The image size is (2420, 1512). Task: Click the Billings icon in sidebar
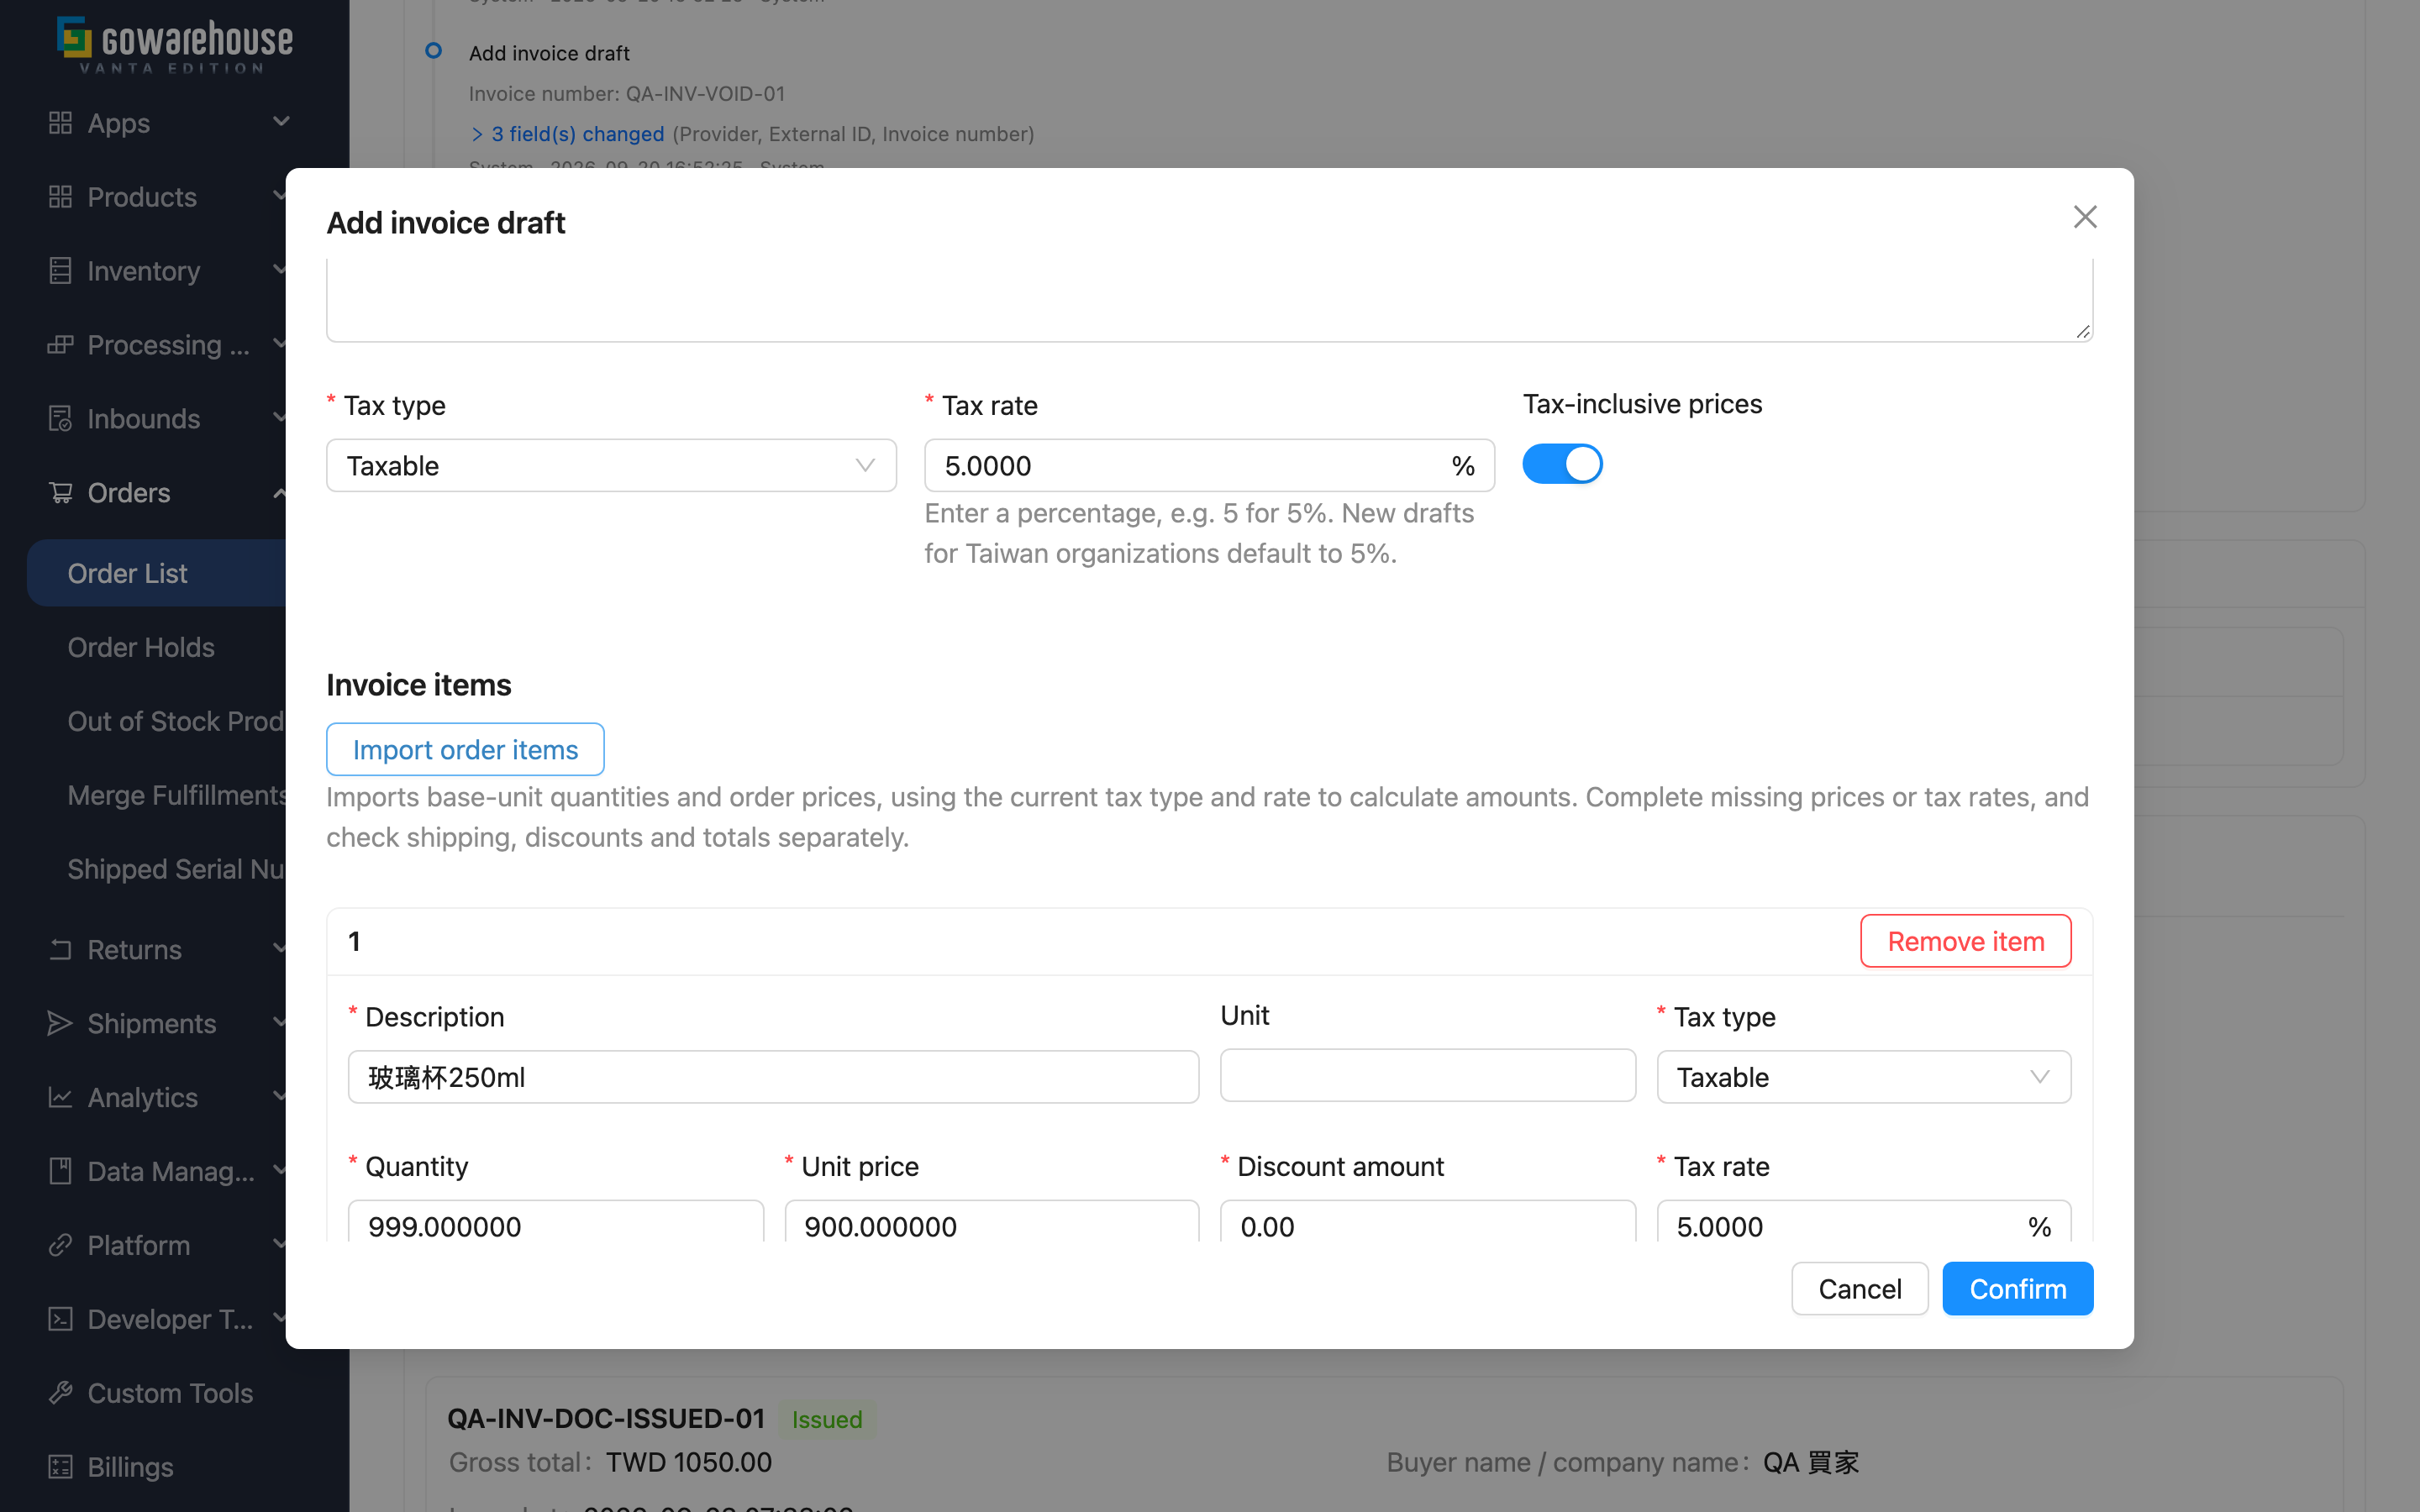[x=60, y=1467]
